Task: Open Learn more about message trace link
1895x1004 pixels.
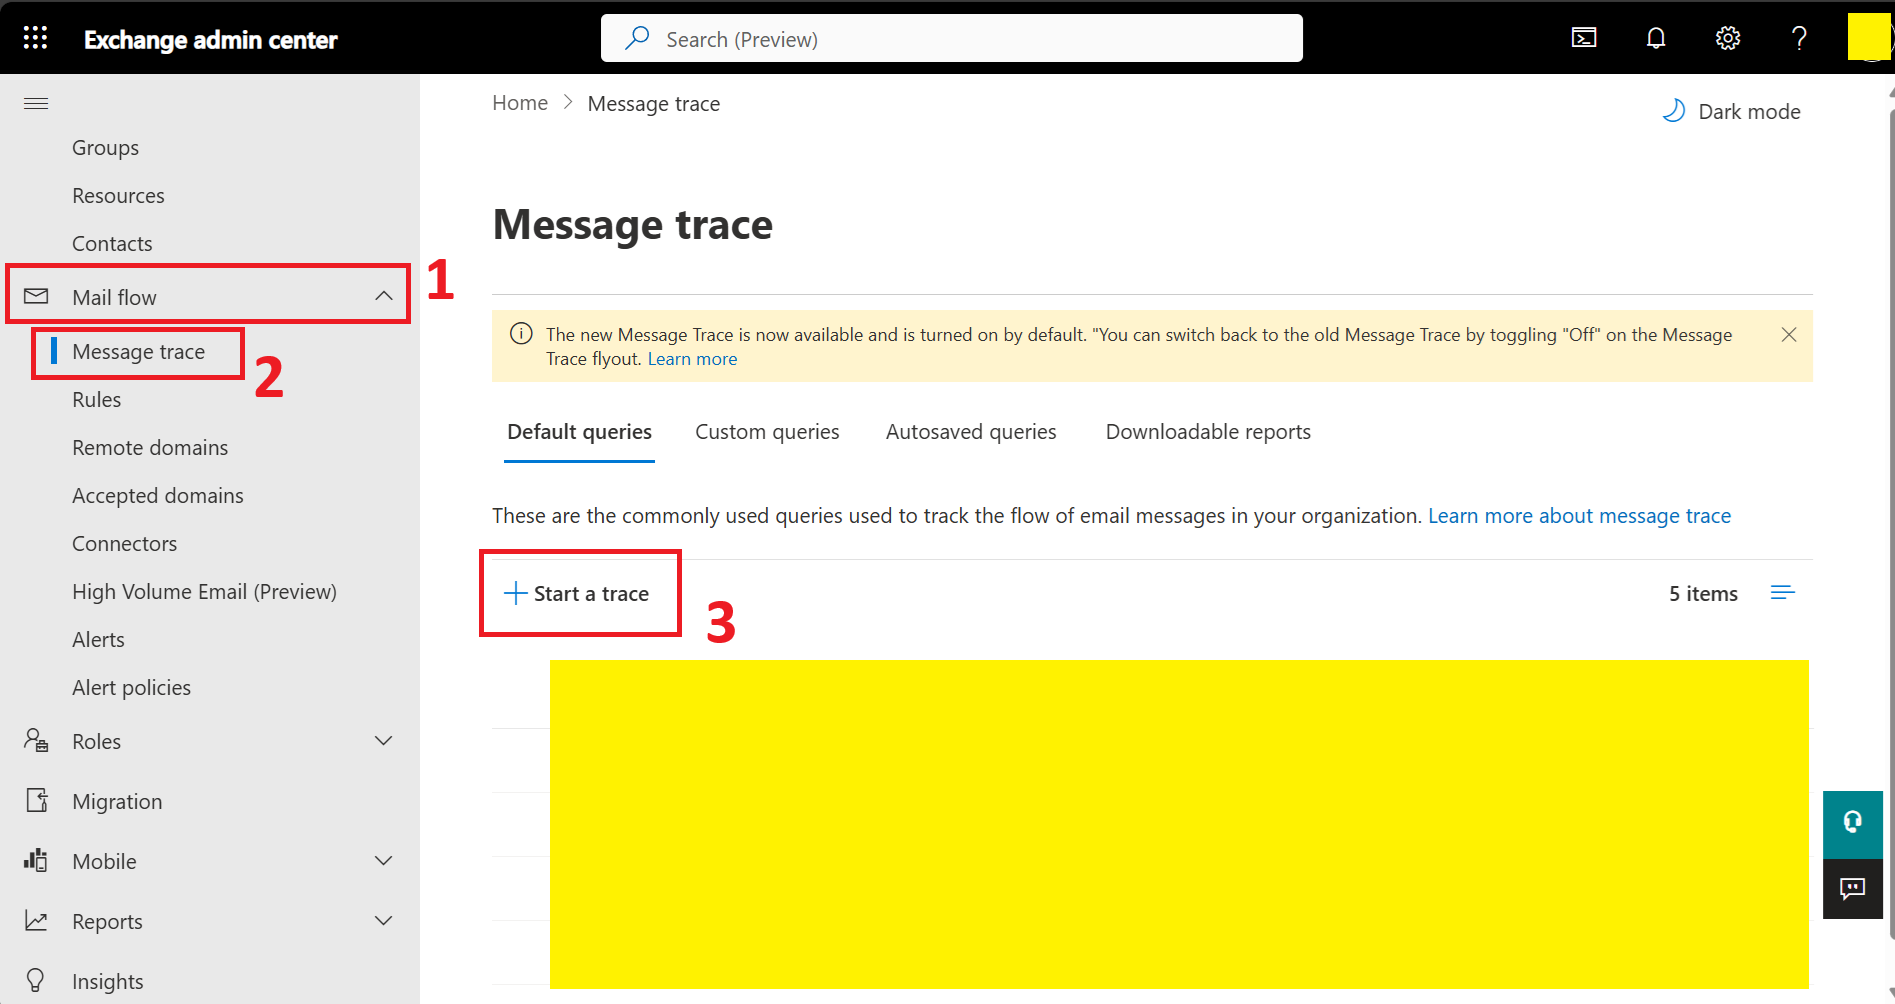Action: point(1579,516)
